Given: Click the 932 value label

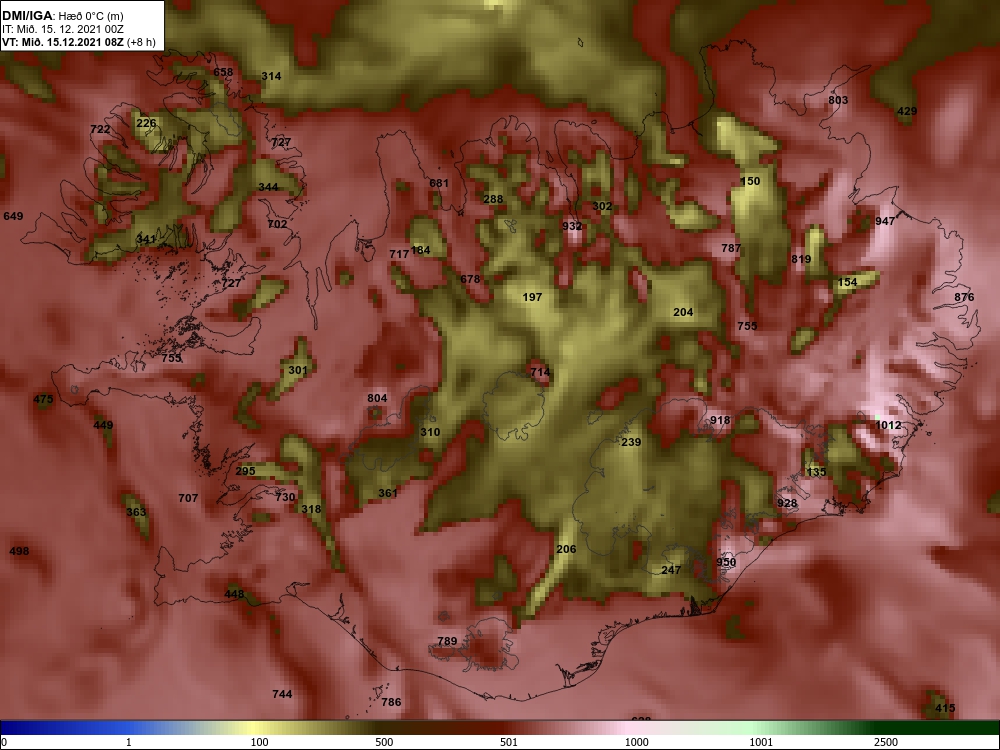Looking at the screenshot, I should pyautogui.click(x=572, y=226).
